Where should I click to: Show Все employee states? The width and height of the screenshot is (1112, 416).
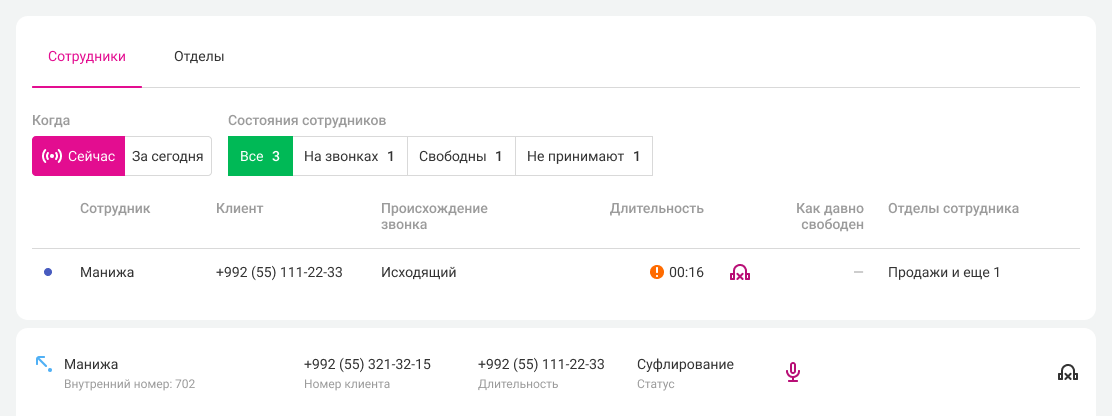pos(260,156)
